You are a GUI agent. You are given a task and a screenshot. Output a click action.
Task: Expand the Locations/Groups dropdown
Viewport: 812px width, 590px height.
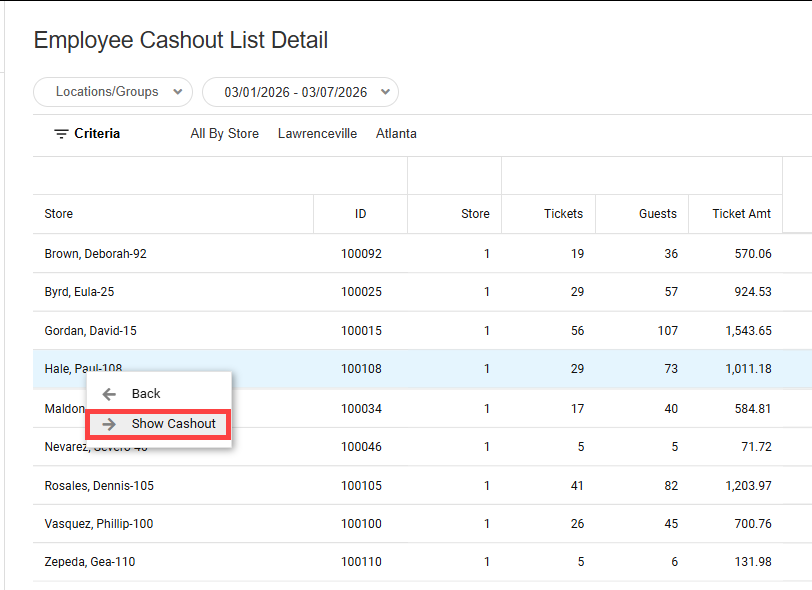pyautogui.click(x=113, y=92)
